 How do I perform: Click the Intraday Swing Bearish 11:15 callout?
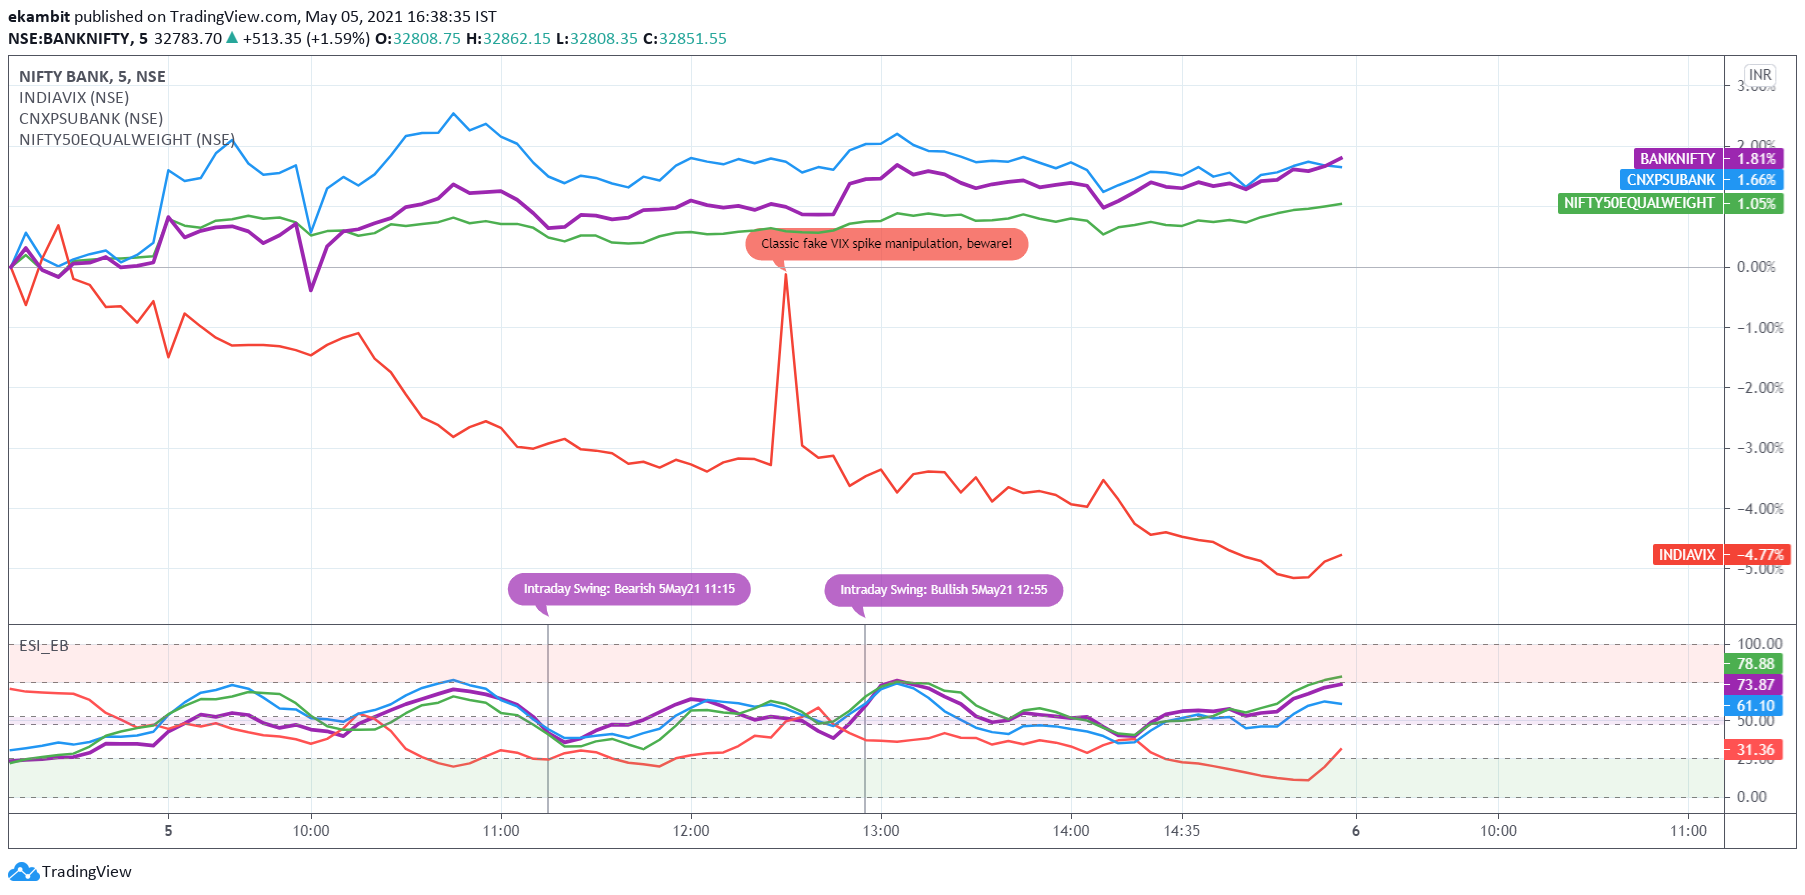click(x=629, y=589)
